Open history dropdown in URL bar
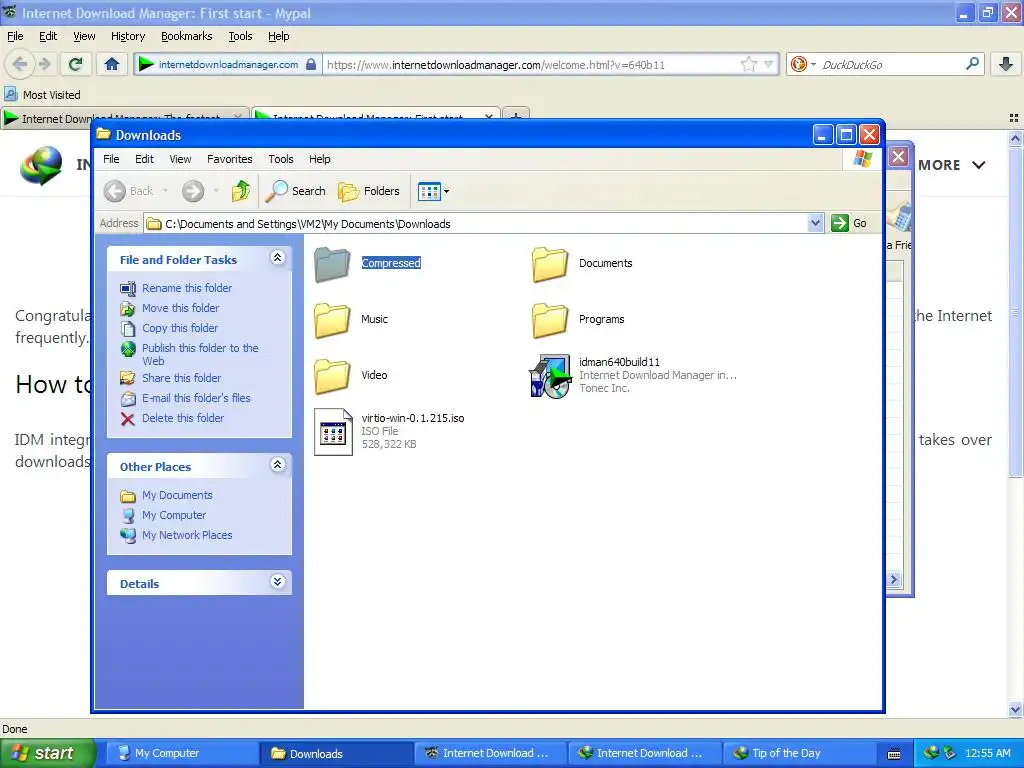This screenshot has height=768, width=1024. [769, 64]
